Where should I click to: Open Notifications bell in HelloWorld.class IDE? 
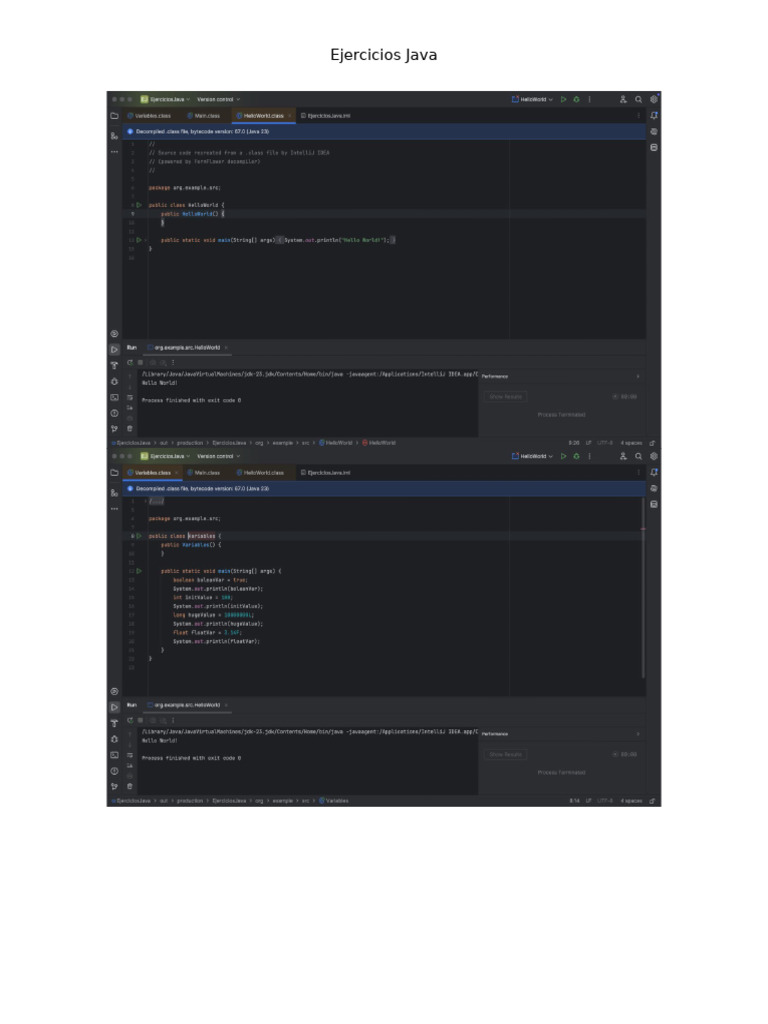coord(654,116)
